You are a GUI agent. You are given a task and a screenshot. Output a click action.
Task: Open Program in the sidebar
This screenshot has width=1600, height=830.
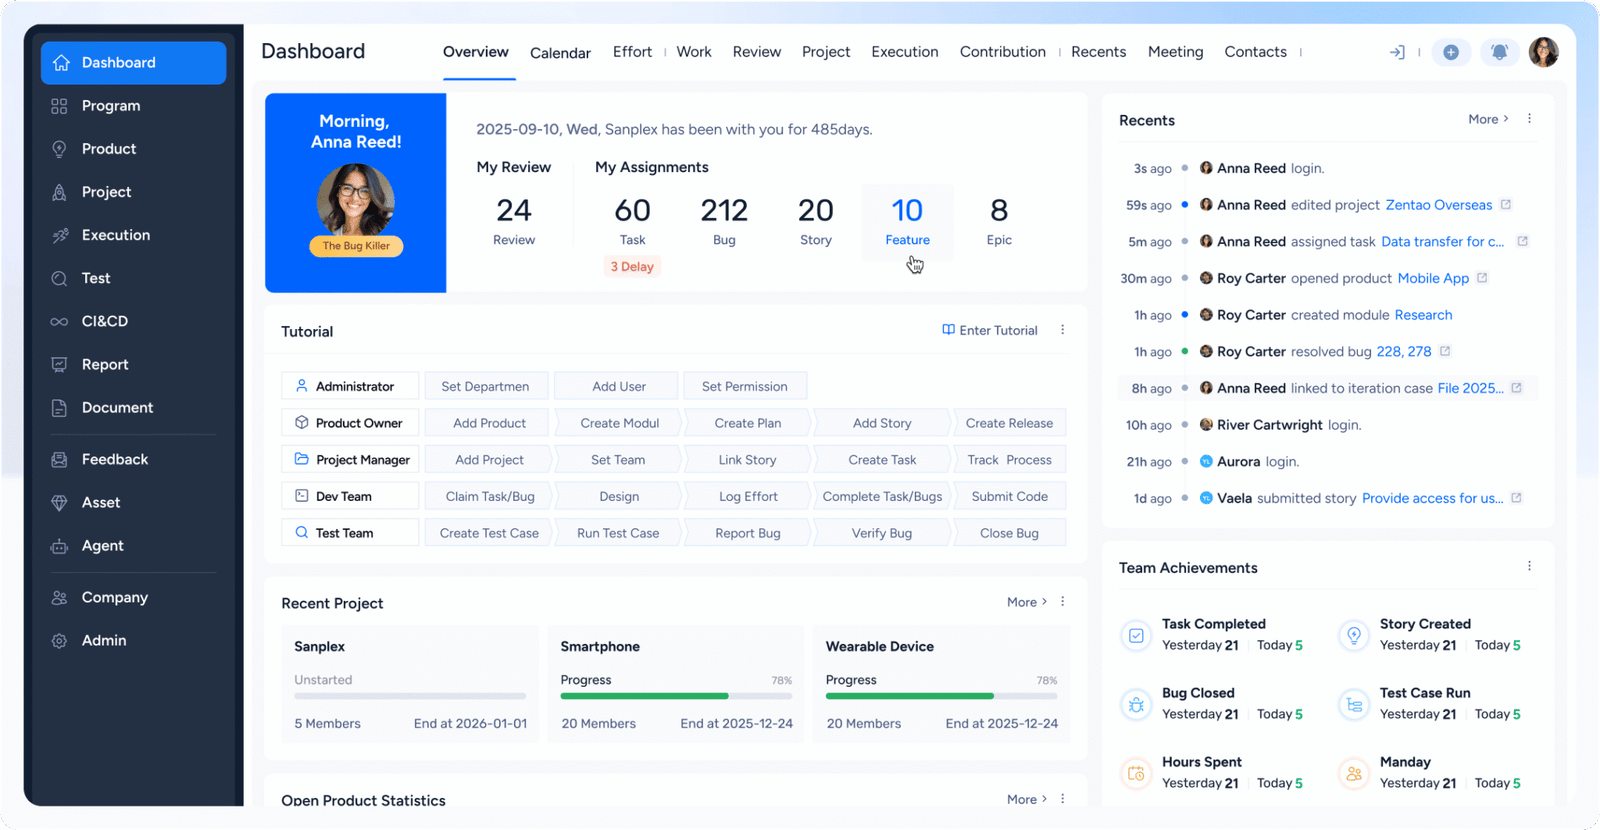coord(133,106)
